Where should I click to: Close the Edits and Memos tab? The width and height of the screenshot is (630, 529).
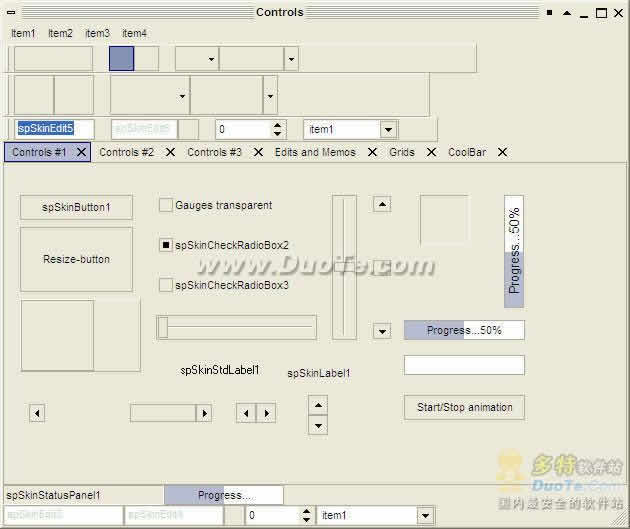(372, 152)
